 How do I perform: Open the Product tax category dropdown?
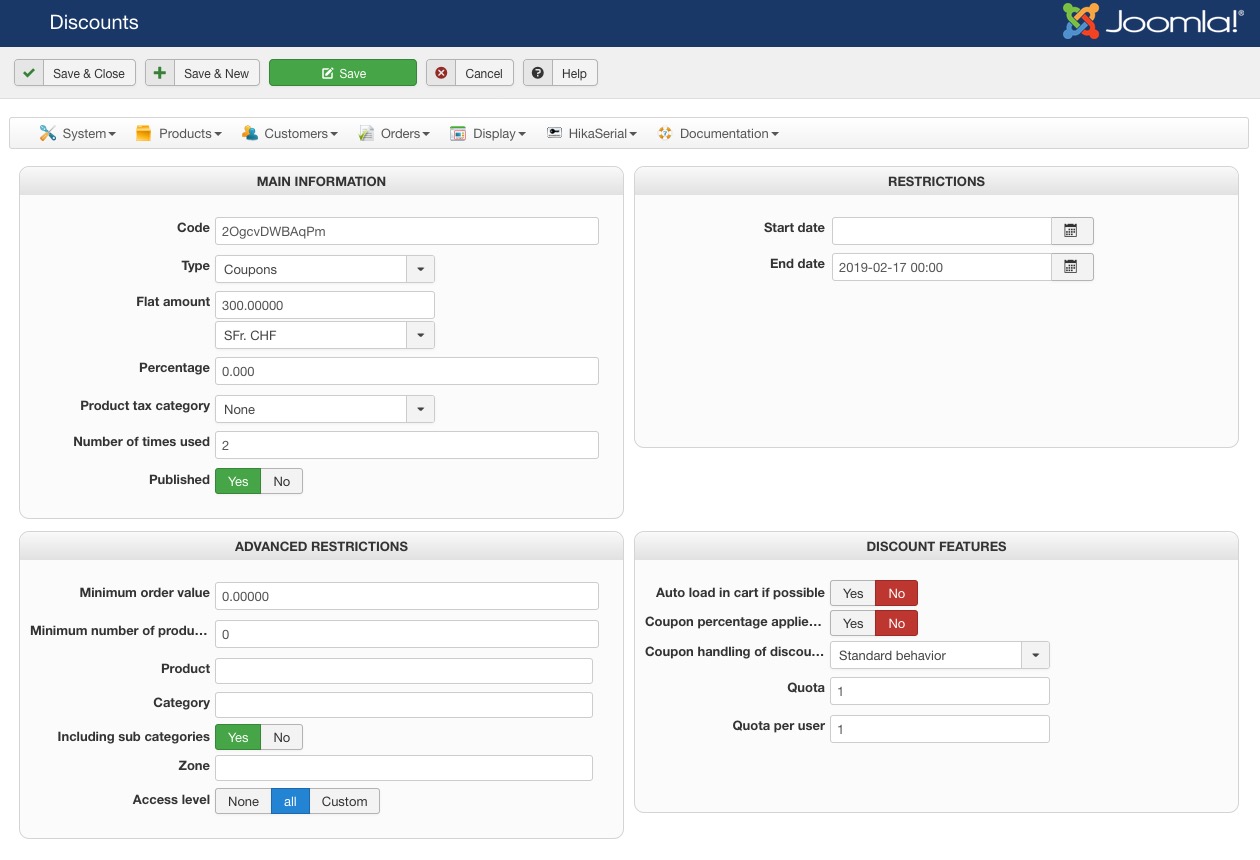(325, 409)
